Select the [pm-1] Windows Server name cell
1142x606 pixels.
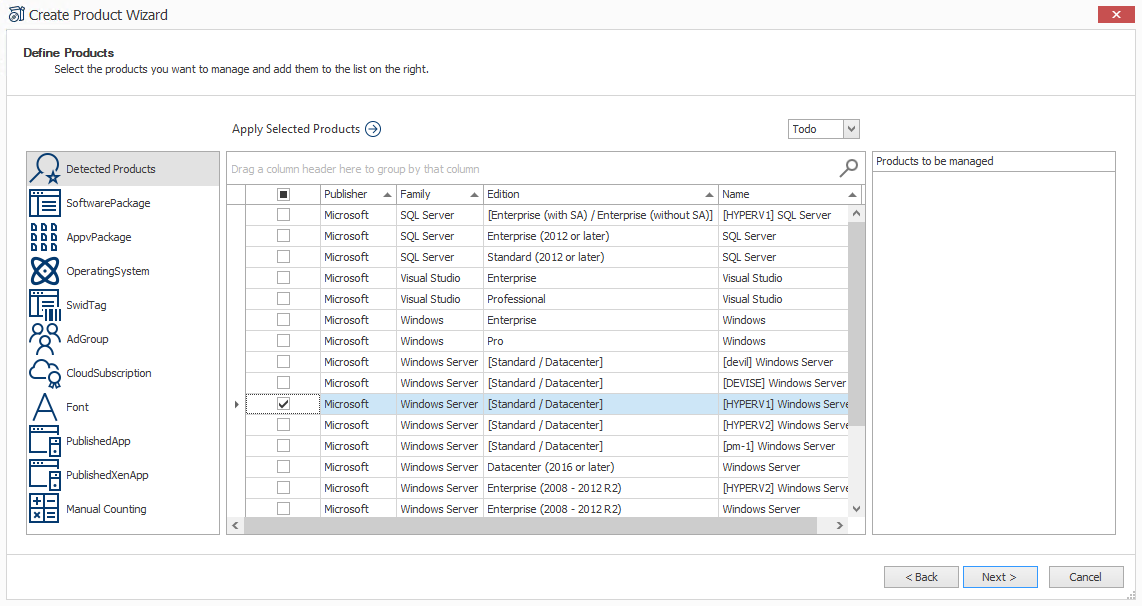click(784, 446)
